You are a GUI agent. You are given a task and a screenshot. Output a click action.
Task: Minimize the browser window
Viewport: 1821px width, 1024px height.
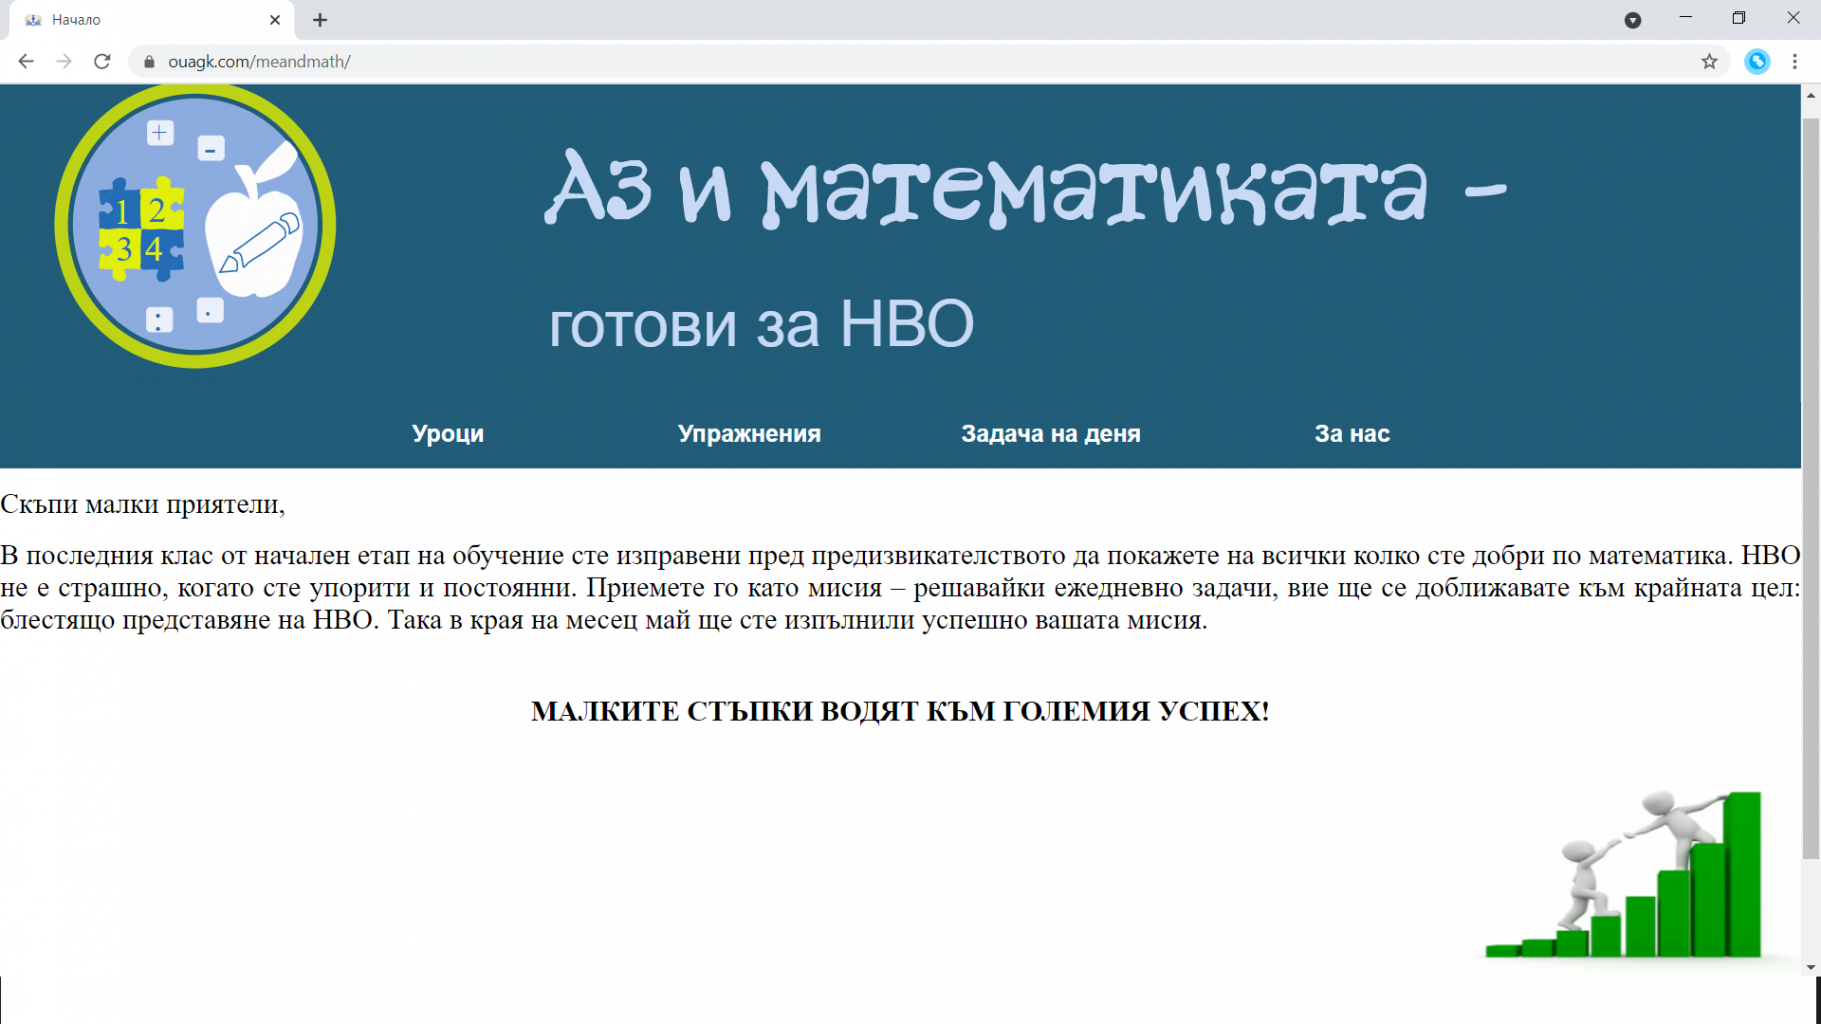(1686, 18)
